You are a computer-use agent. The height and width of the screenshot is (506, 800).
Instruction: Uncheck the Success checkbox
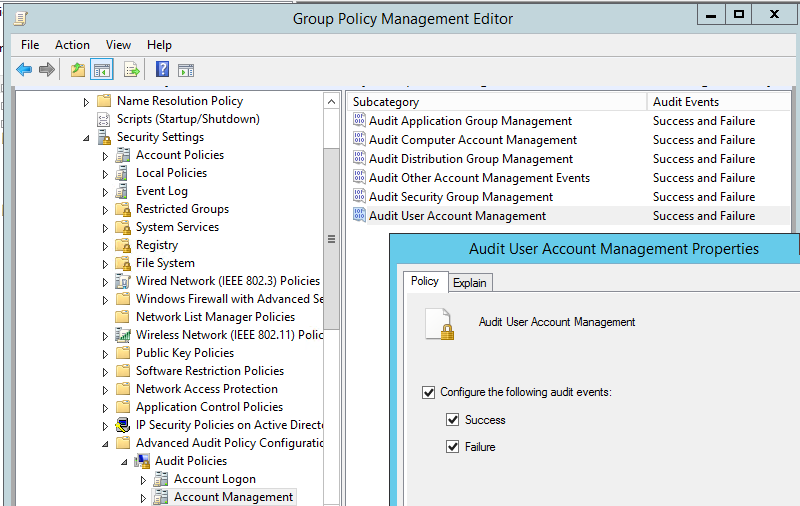(453, 420)
